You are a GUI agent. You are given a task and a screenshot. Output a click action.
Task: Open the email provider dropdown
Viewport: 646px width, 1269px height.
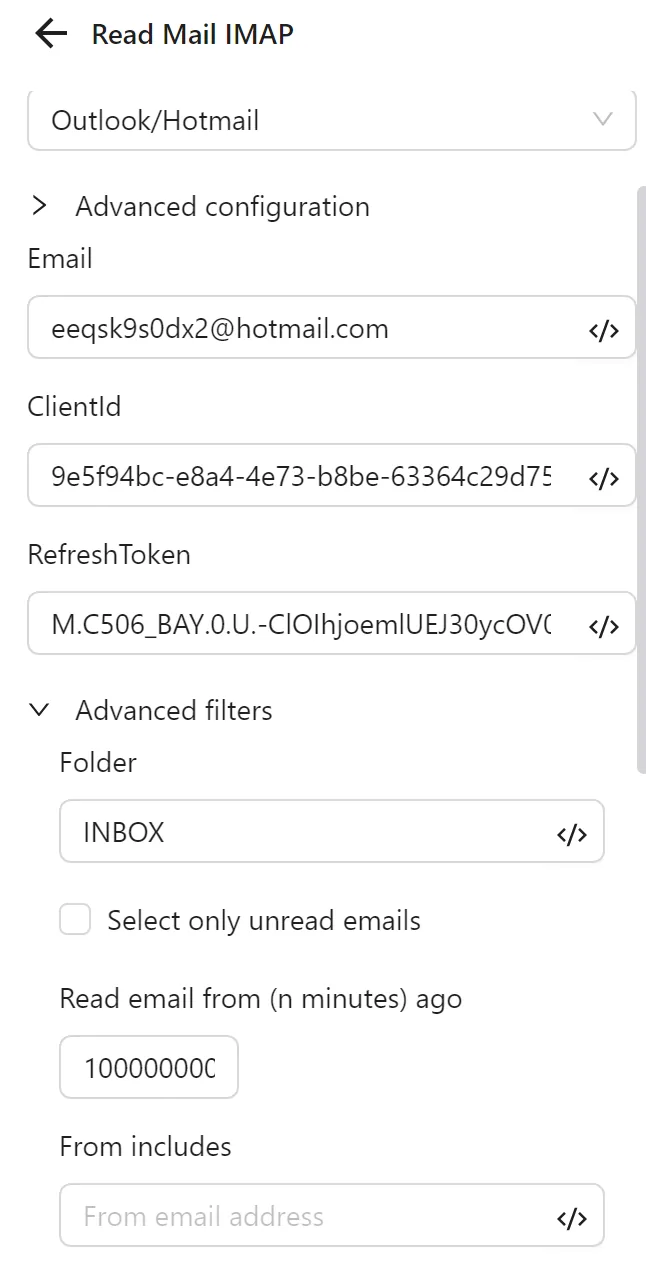pyautogui.click(x=331, y=119)
